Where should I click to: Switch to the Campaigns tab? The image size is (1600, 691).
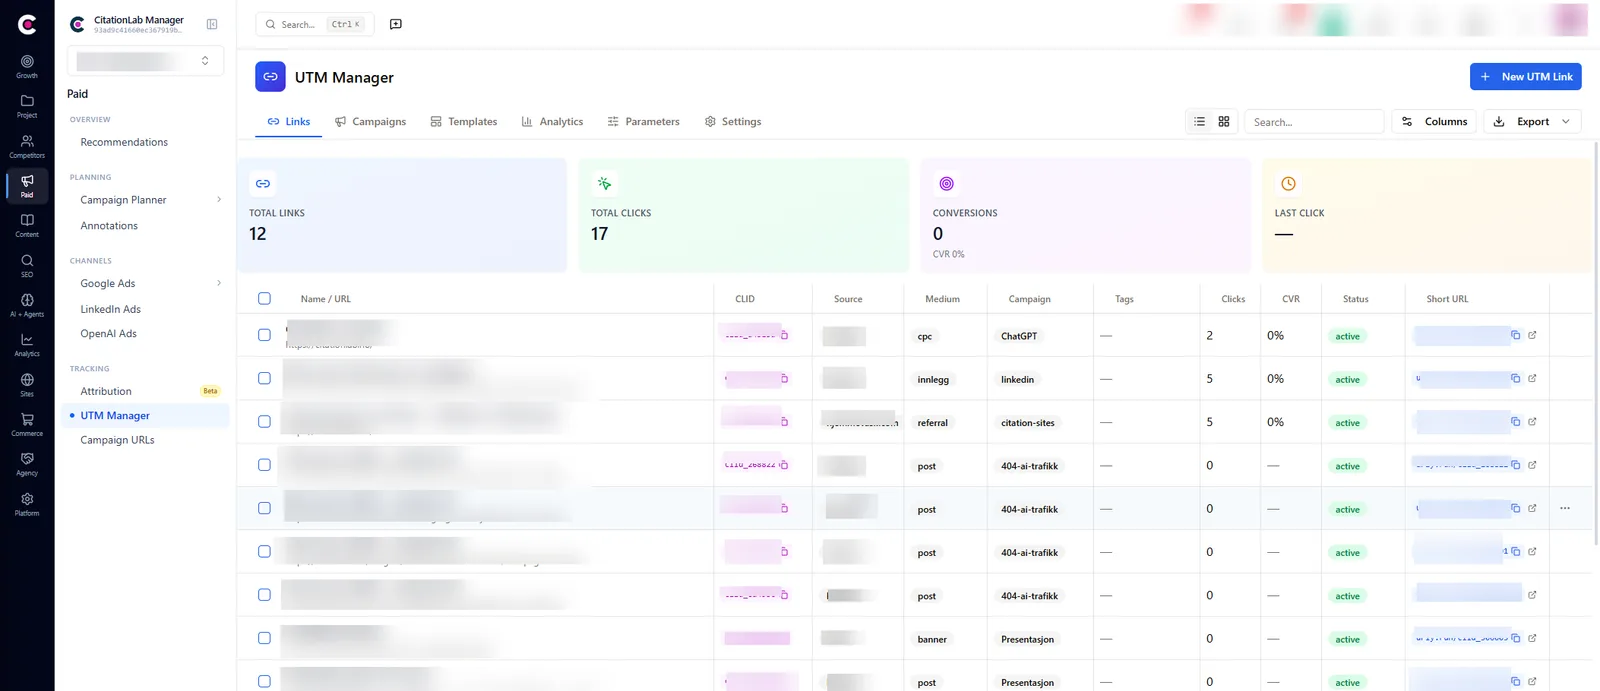pyautogui.click(x=370, y=122)
